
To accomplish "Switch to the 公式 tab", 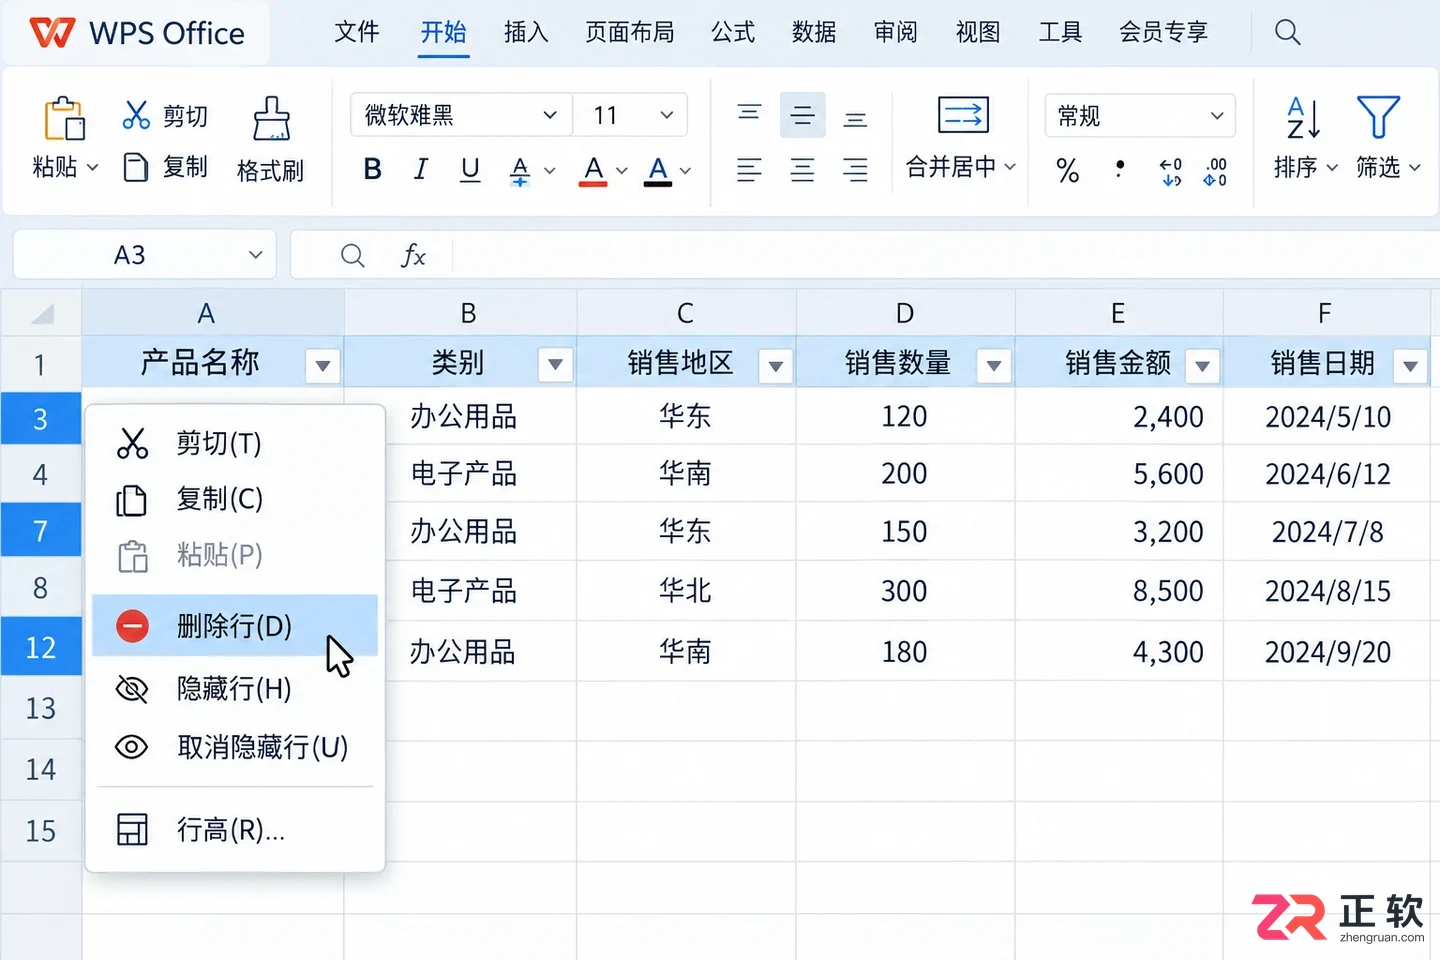I will 733,32.
